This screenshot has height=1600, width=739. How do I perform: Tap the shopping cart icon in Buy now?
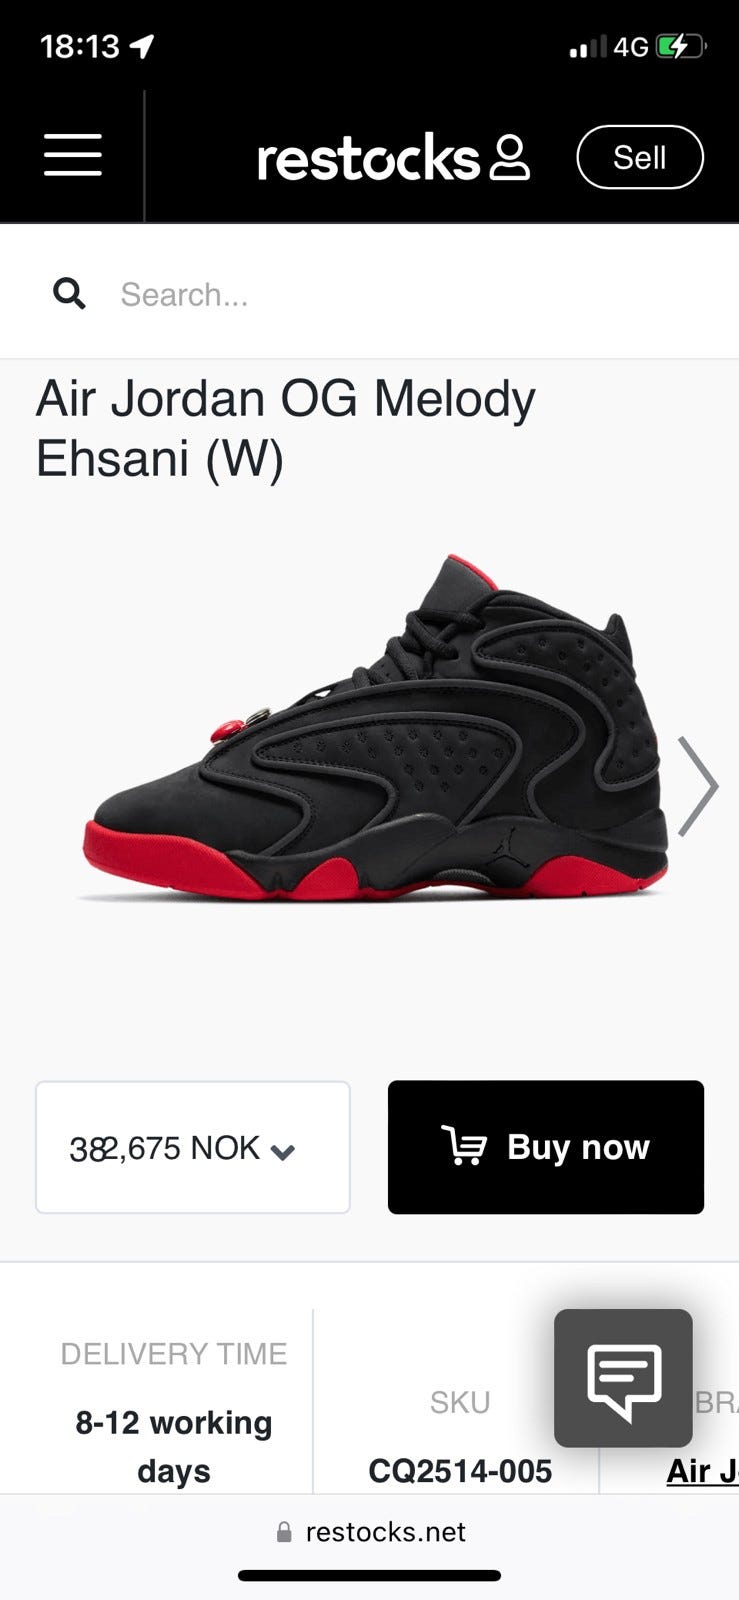pos(463,1146)
